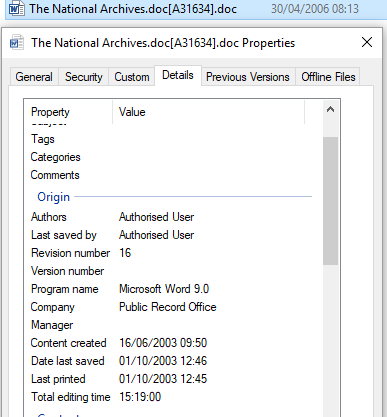
Task: Click the Origin section heading
Action: [x=53, y=197]
